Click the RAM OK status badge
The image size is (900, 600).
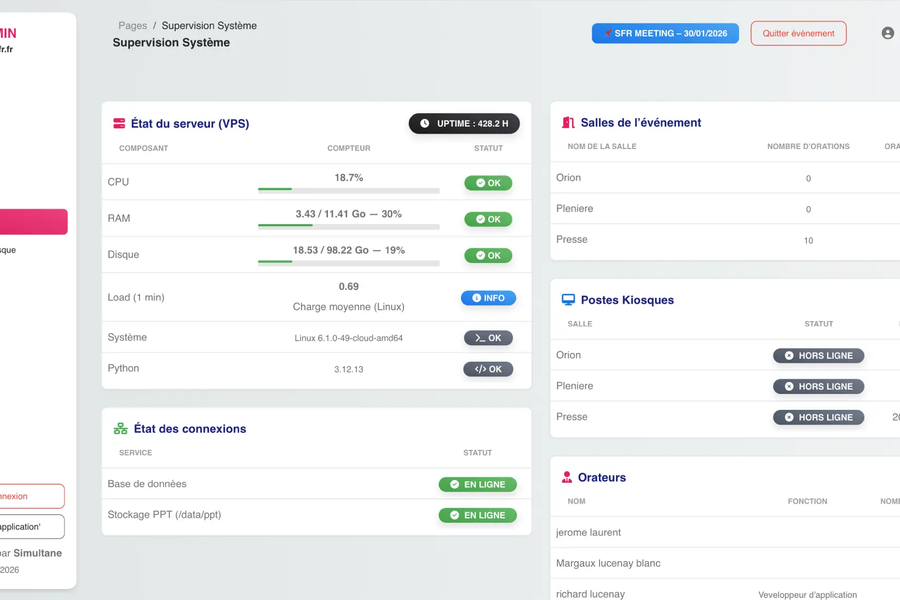coord(488,219)
